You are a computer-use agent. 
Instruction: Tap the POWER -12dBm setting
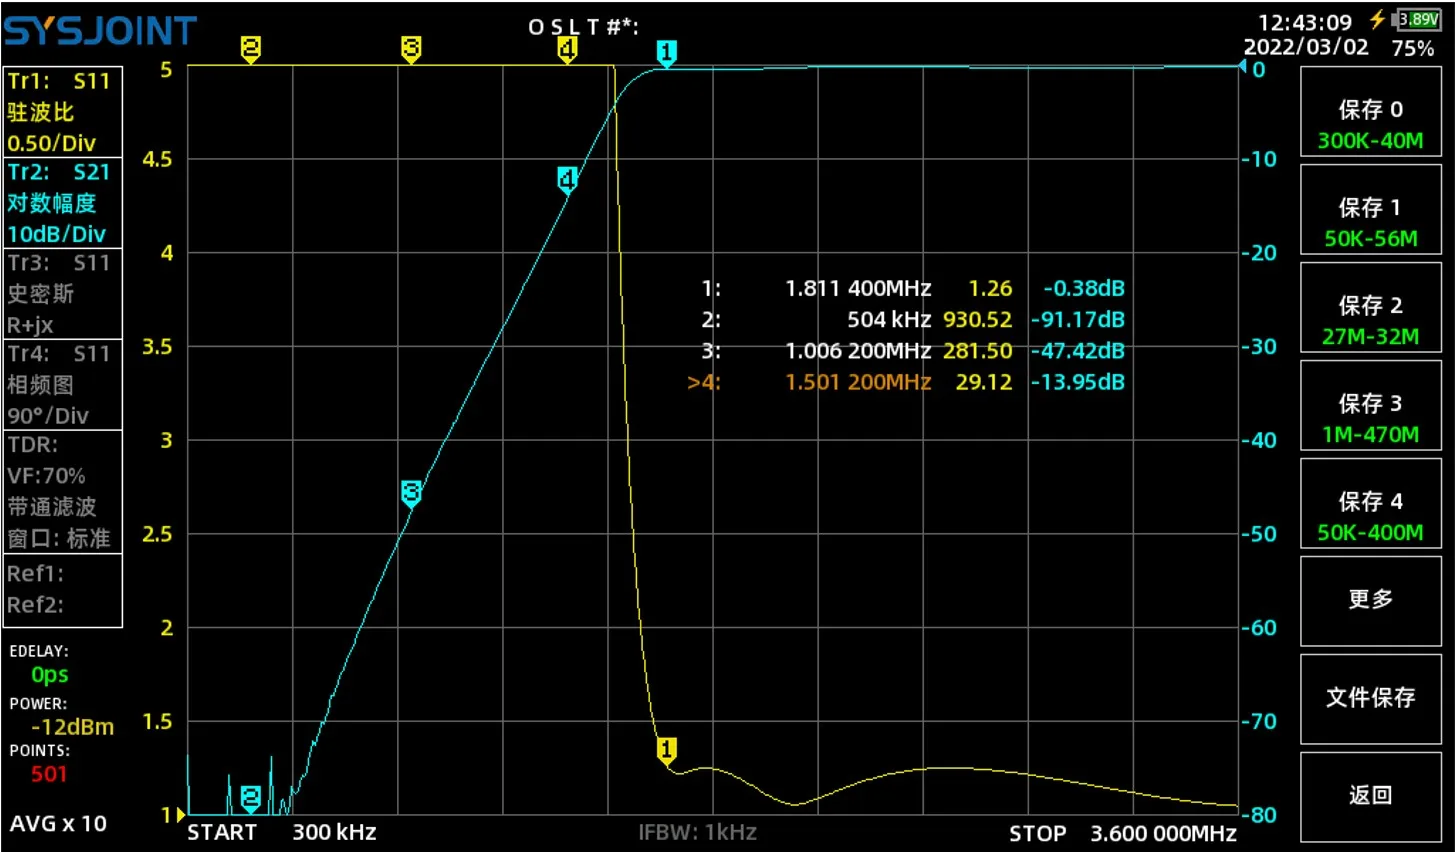click(x=63, y=717)
